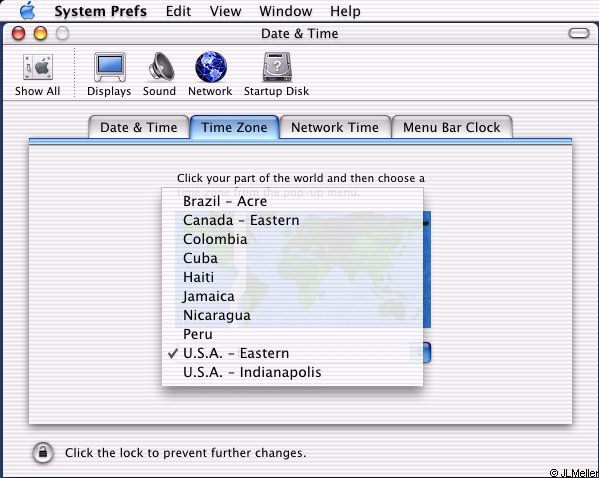The height and width of the screenshot is (478, 599).
Task: Choose Canada - Eastern time zone
Action: pos(292,220)
